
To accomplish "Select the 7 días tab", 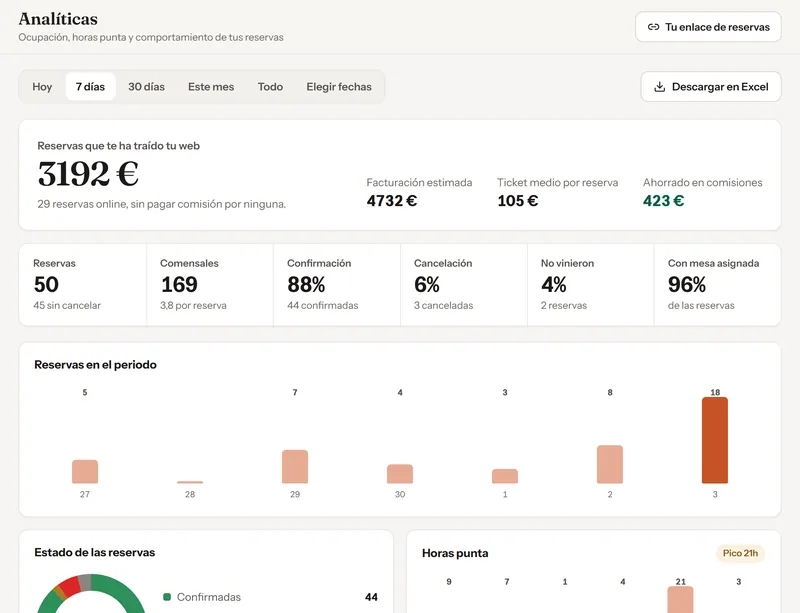I will (x=90, y=87).
